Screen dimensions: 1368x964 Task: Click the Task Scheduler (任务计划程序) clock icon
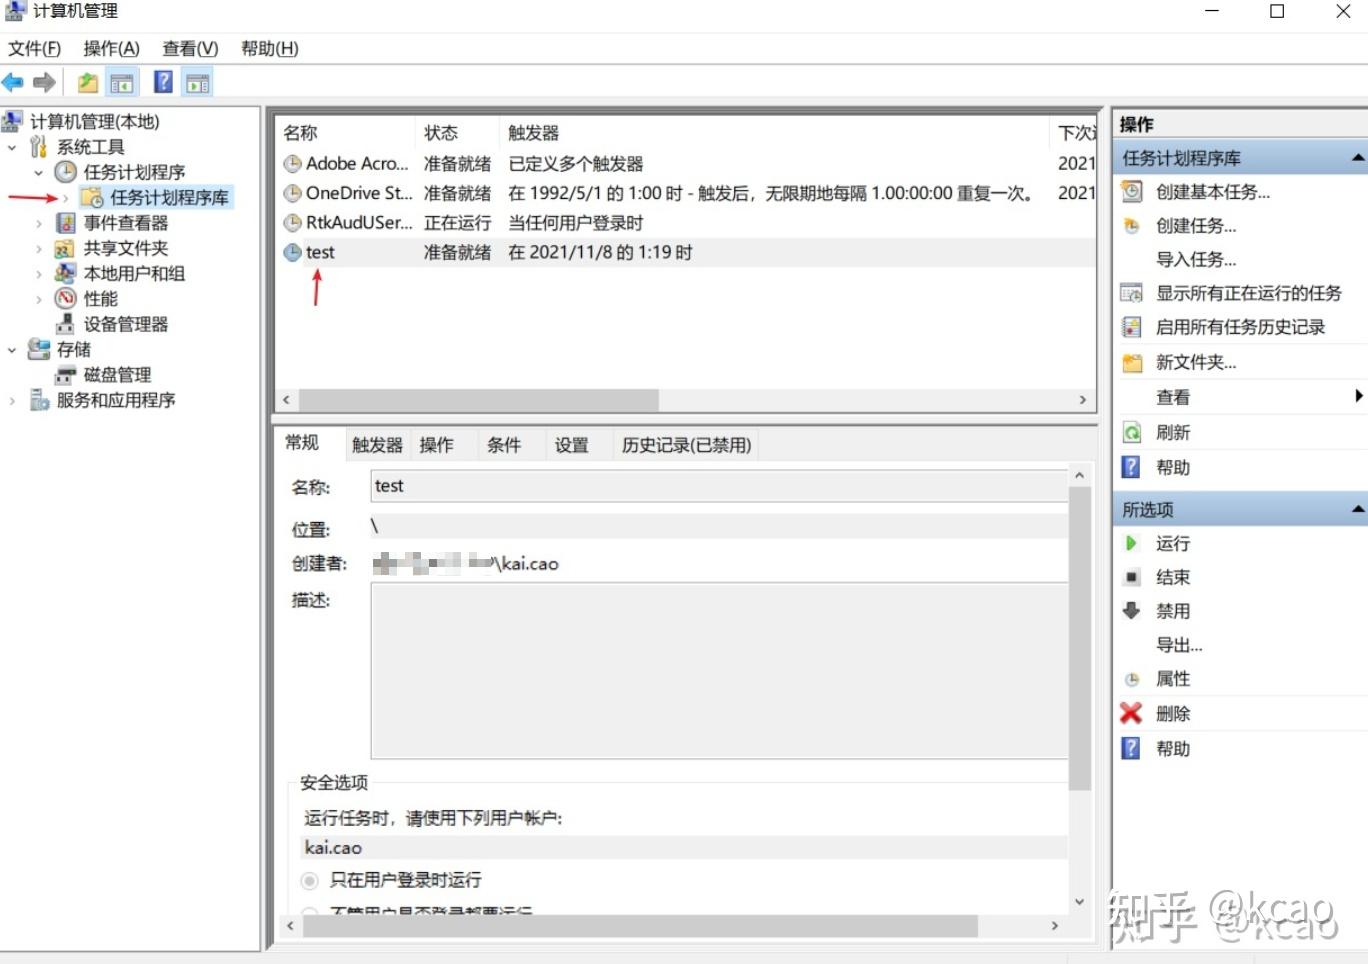[66, 172]
